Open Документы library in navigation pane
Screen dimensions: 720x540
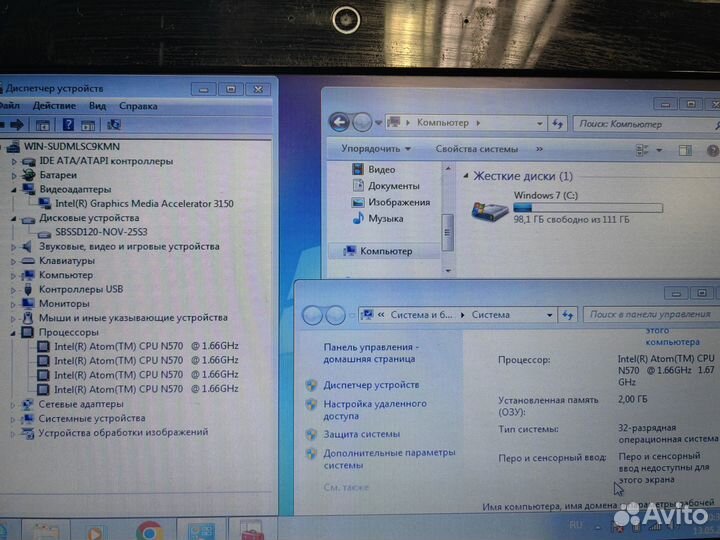click(x=394, y=186)
